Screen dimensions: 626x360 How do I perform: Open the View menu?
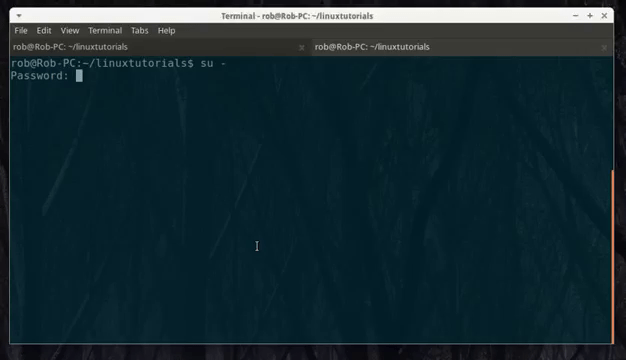tap(70, 31)
